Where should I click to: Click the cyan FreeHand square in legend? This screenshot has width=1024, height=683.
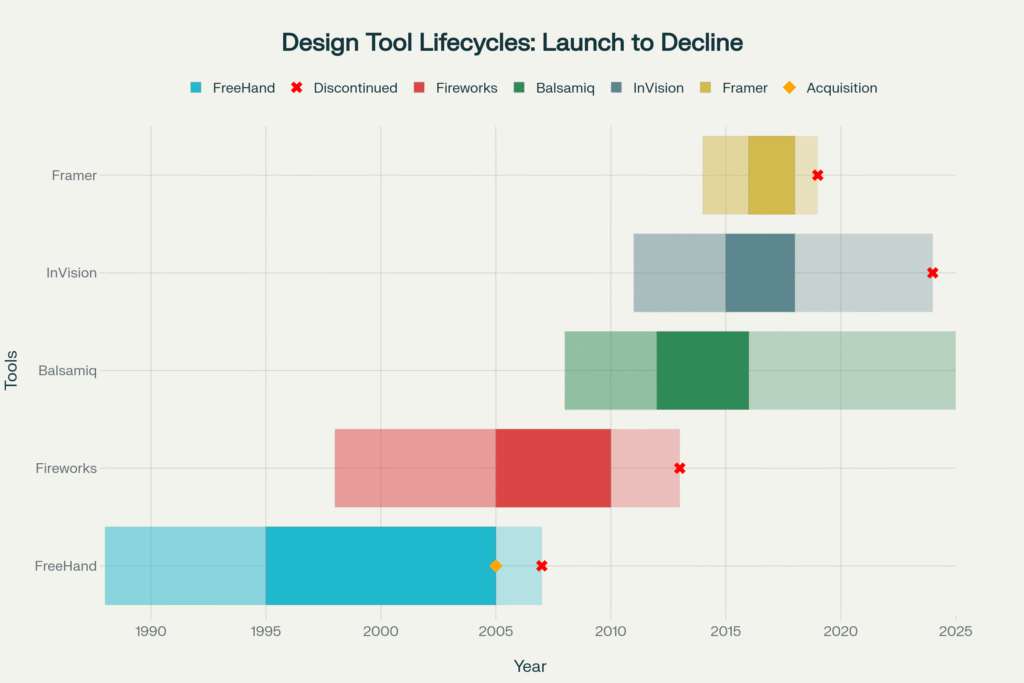196,88
